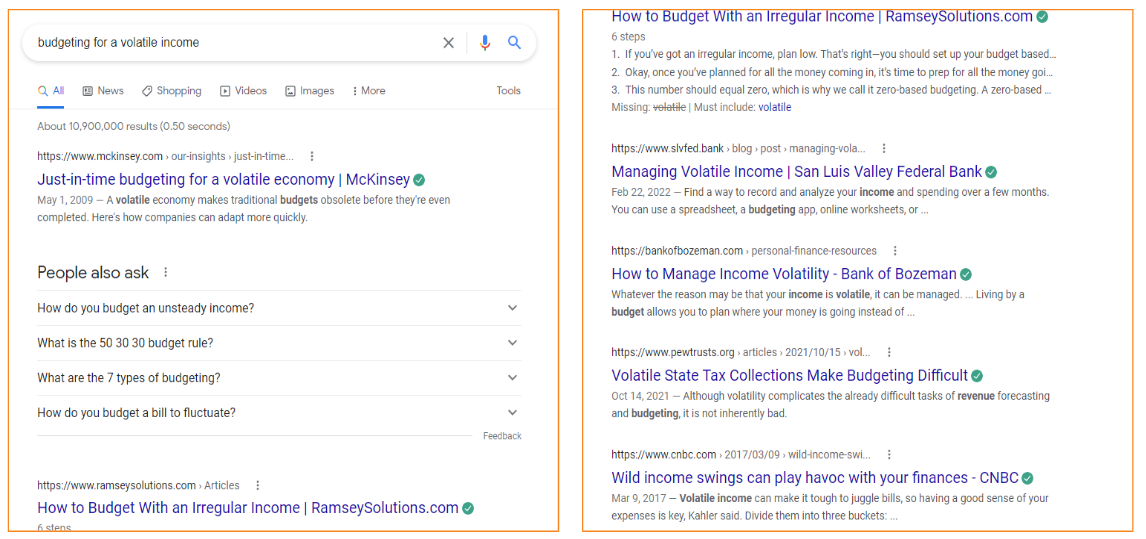Click the www.slvfed.bank URL breadcrumb

click(738, 148)
